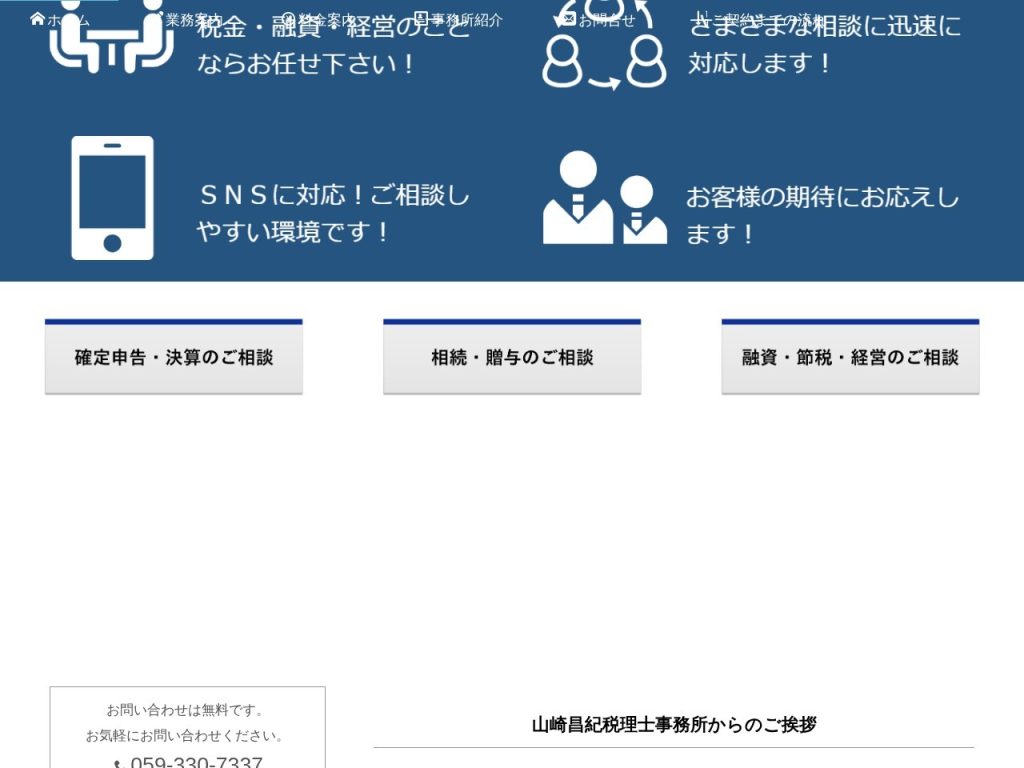Click text さまざまな相談に迅速に対応します！
Viewport: 1024px width, 768px height.
(x=824, y=44)
